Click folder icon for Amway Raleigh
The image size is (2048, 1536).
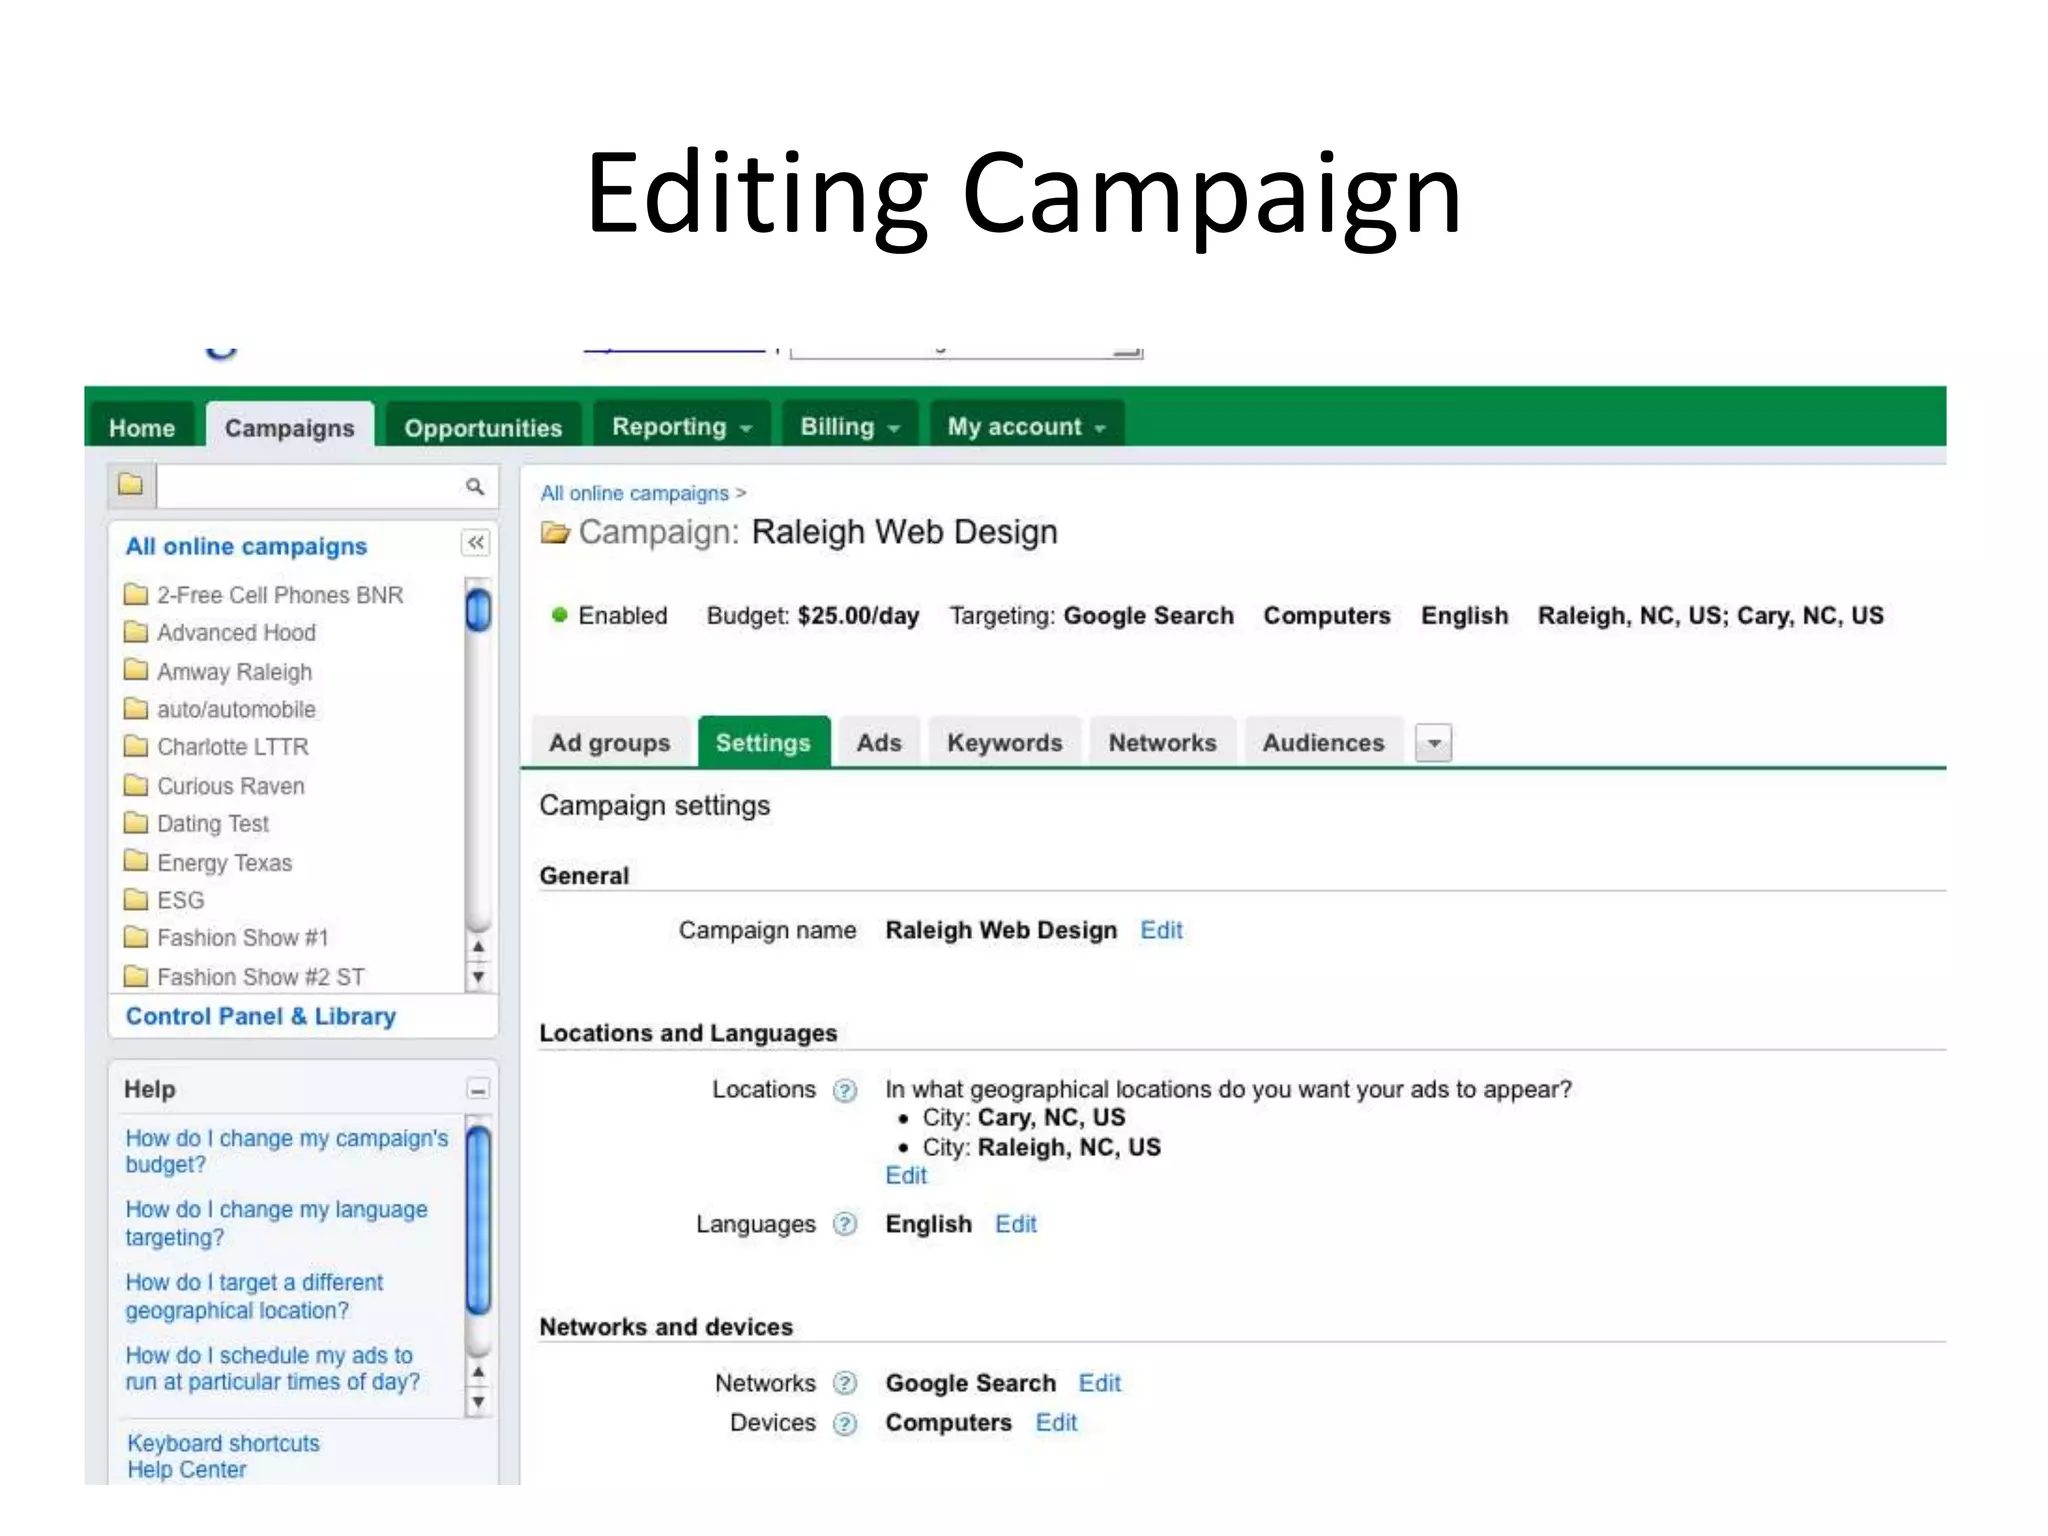pos(136,671)
